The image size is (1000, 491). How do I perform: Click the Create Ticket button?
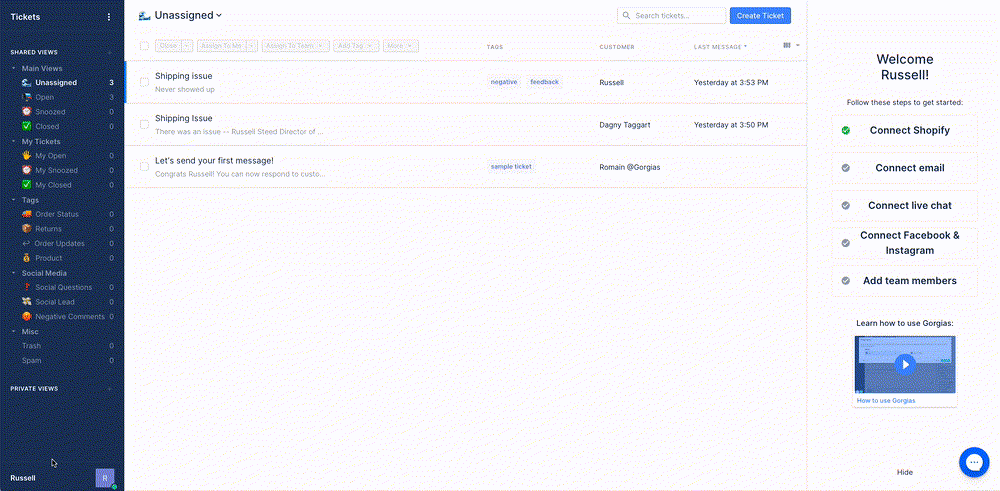coord(760,15)
